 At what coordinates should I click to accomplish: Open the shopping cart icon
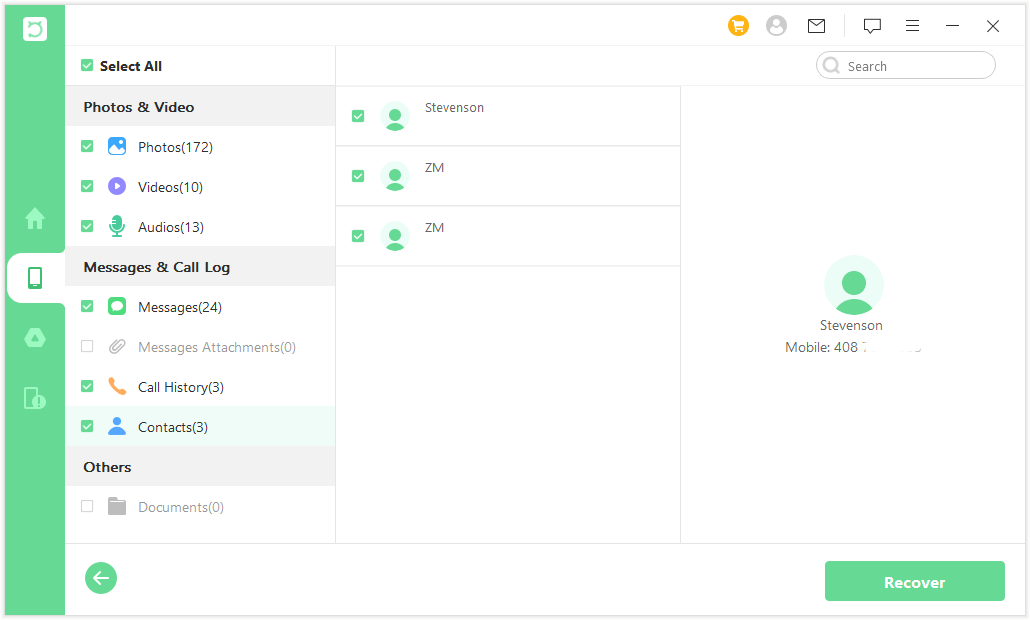click(x=738, y=26)
